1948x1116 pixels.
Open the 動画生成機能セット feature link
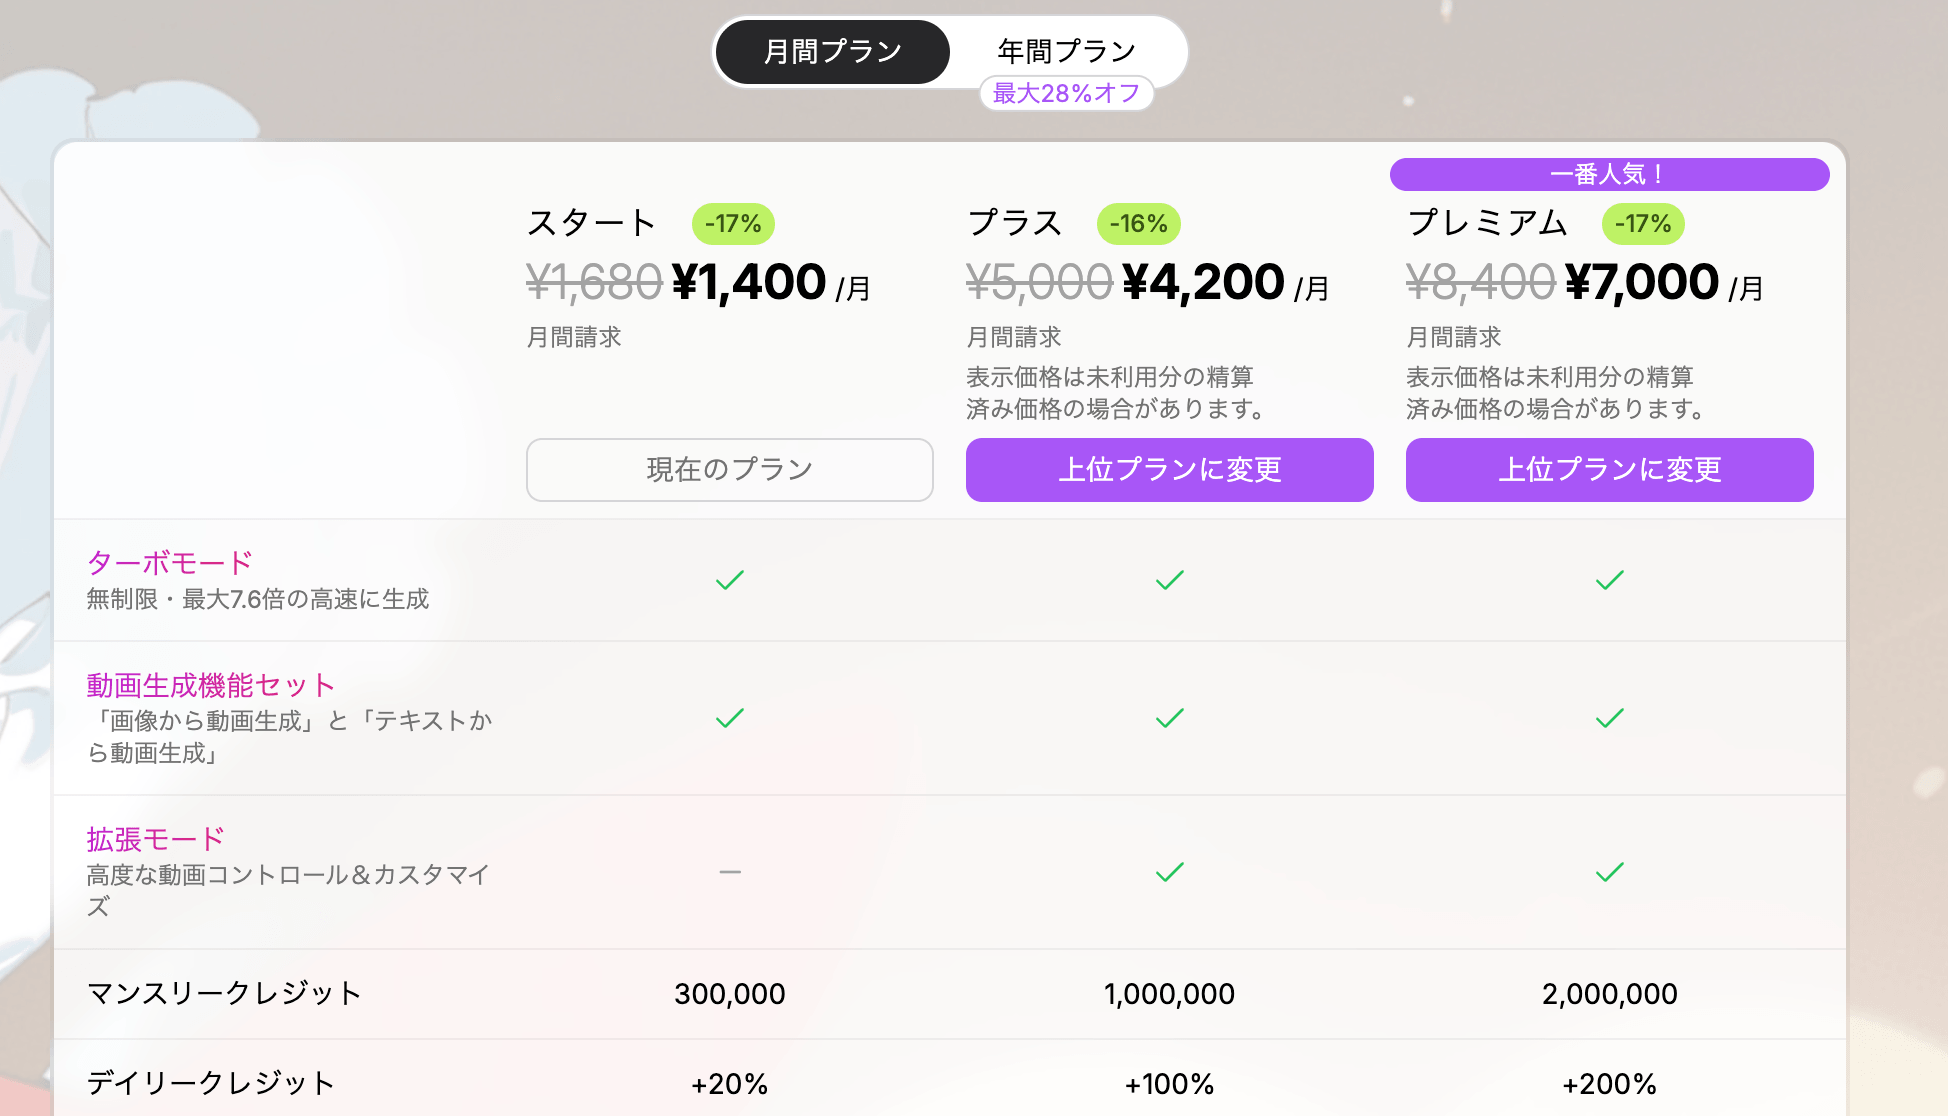coord(210,685)
